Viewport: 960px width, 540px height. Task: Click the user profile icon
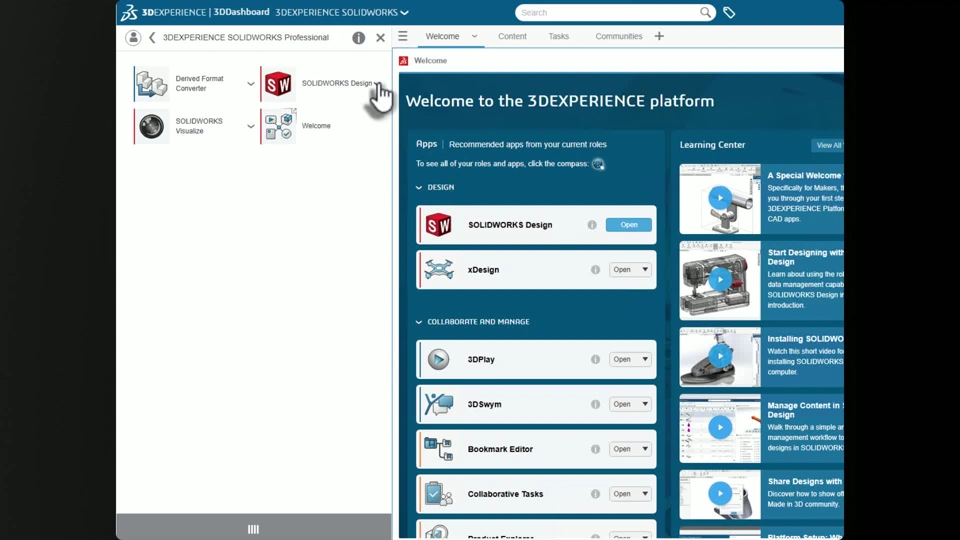pyautogui.click(x=133, y=37)
